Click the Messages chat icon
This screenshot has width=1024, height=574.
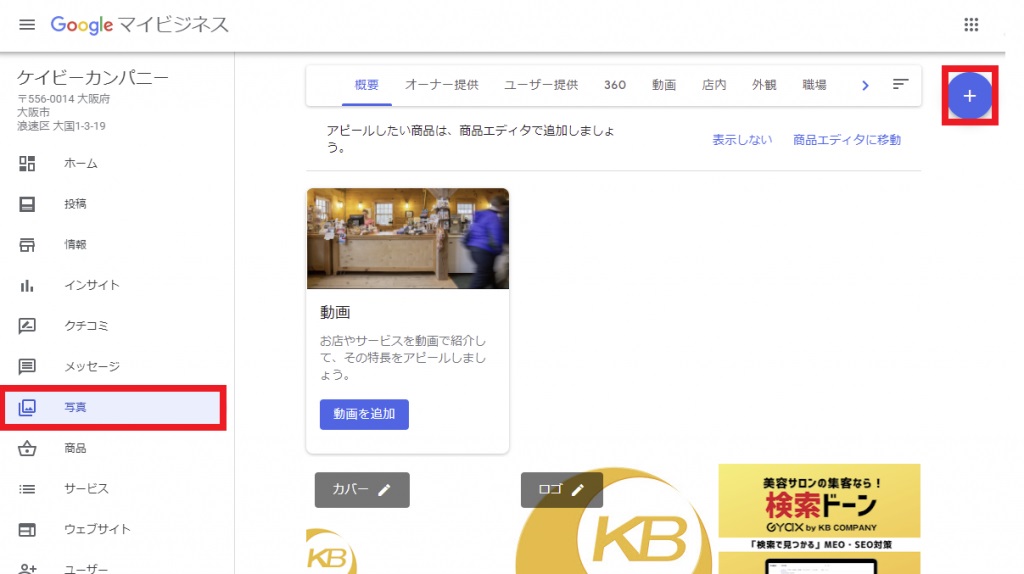[x=27, y=367]
